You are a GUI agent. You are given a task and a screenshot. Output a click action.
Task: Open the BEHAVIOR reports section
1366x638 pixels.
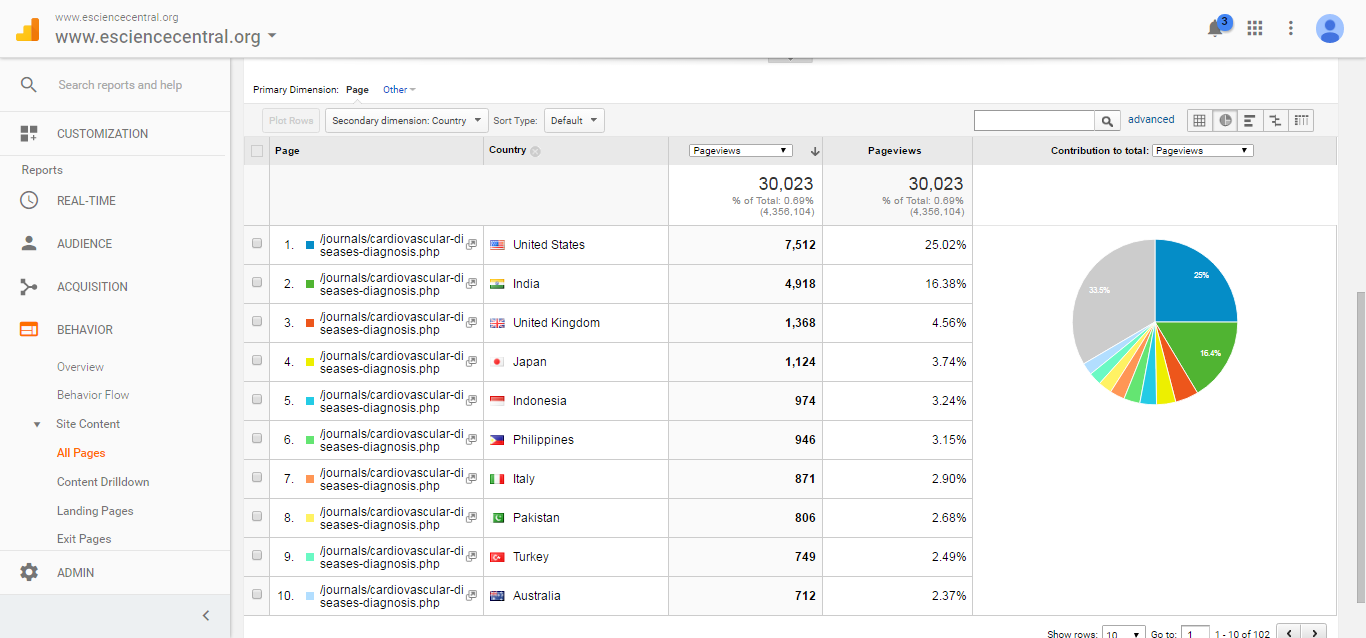84,330
